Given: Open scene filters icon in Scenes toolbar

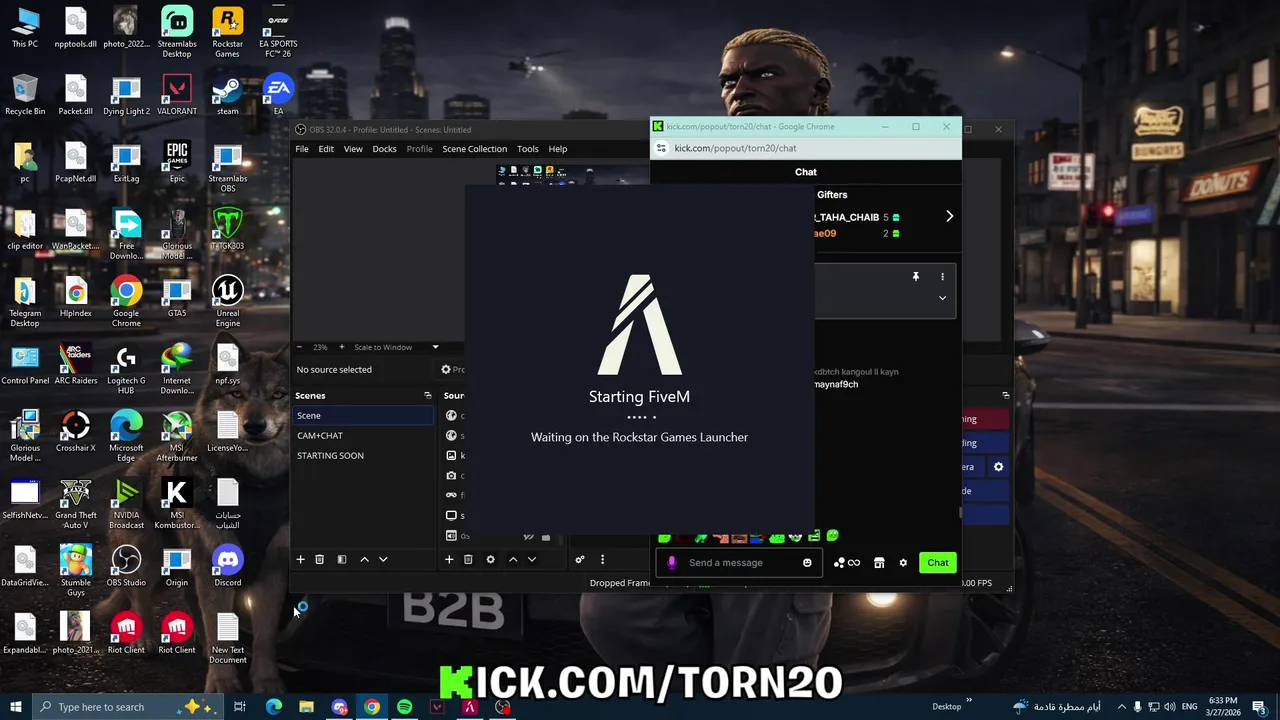Looking at the screenshot, I should 342,560.
